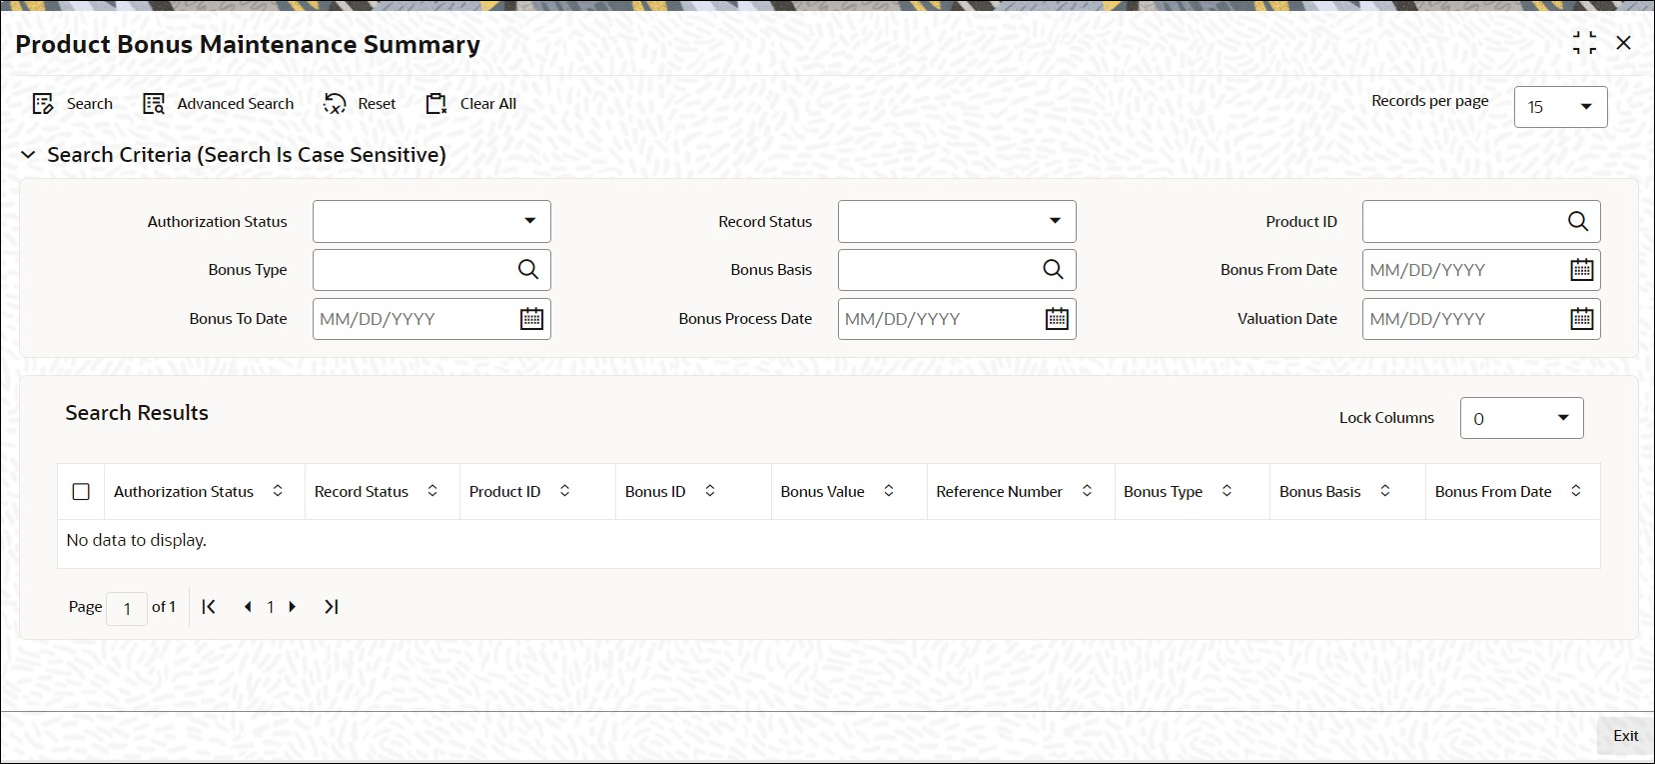Collapse the Search Criteria section
1655x764 pixels.
tap(28, 155)
